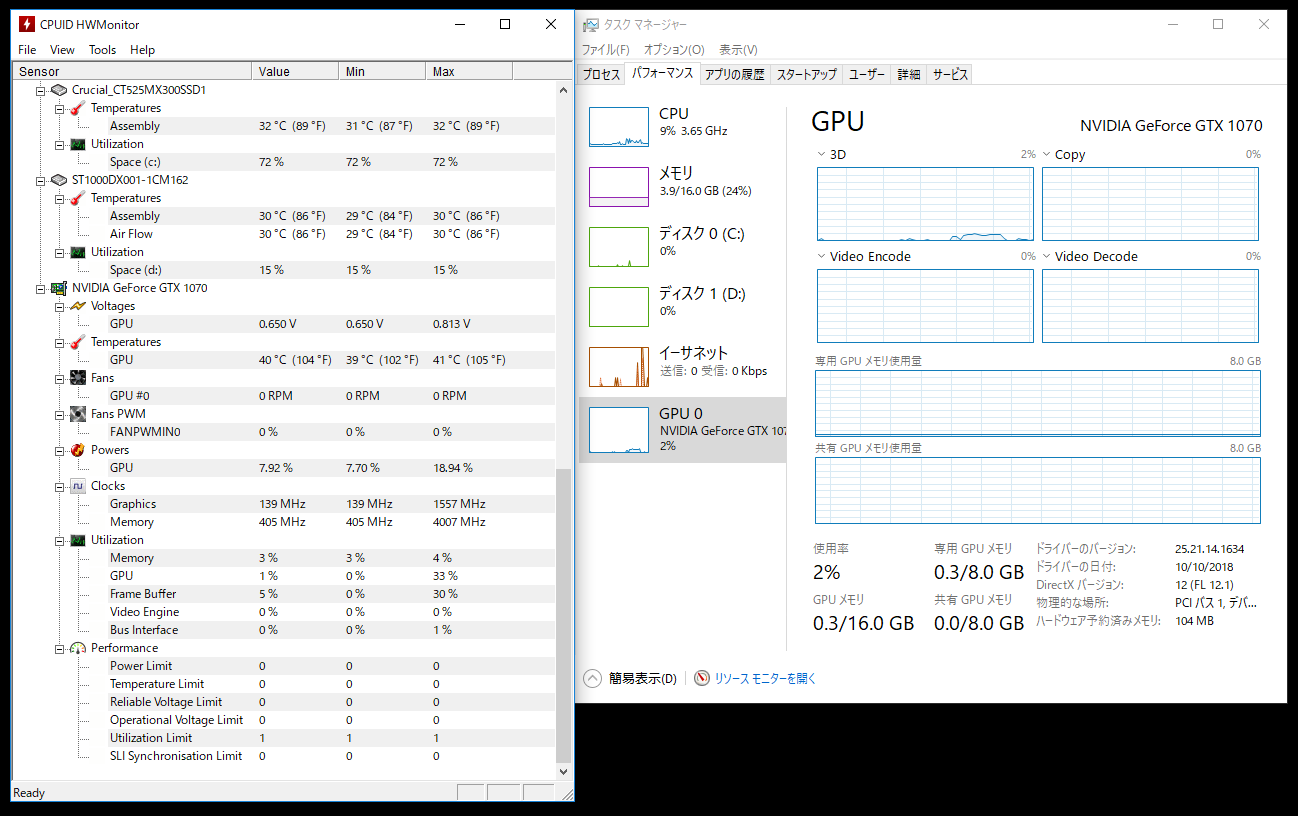The height and width of the screenshot is (816, 1298).
Task: Click the NVIDIA GeForce GTX 1070 card icon in HWMonitor tree
Action: (x=58, y=288)
